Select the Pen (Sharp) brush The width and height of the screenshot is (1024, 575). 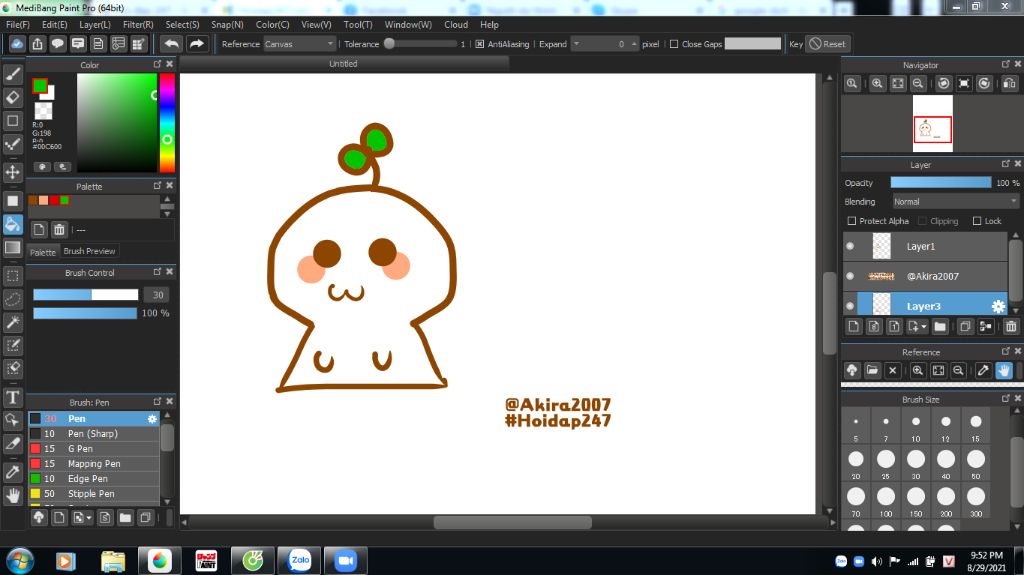[94, 434]
